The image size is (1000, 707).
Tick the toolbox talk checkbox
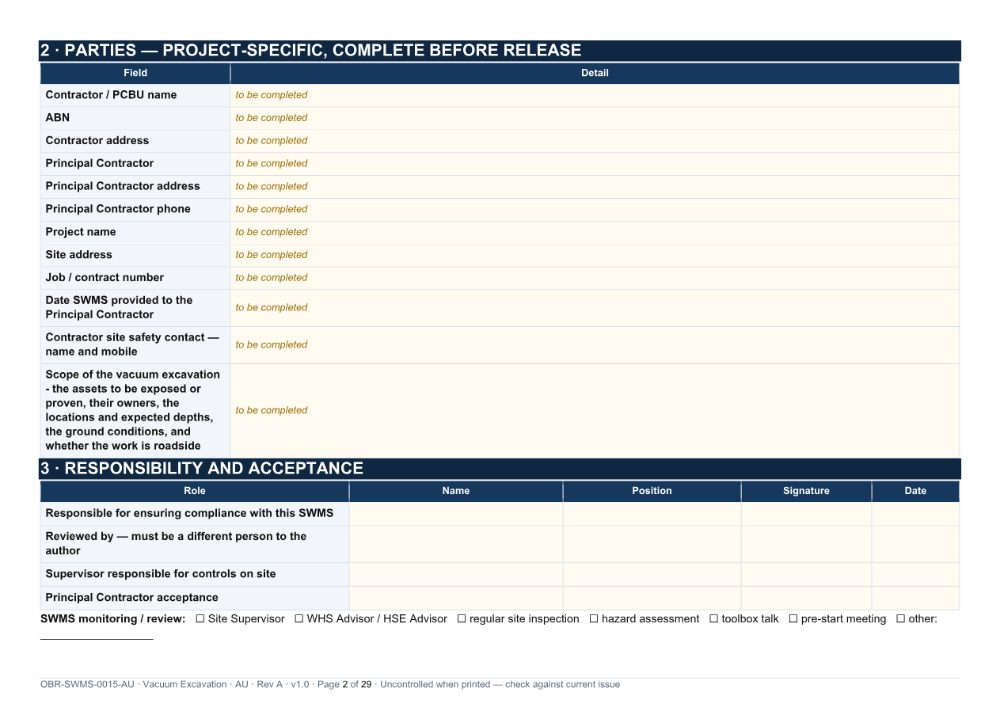714,618
